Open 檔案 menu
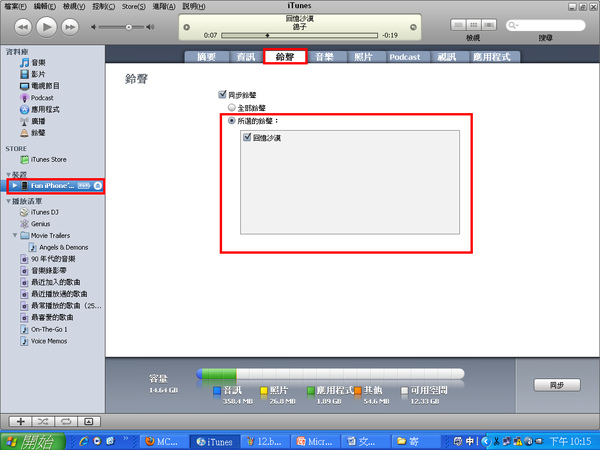 (15, 7)
